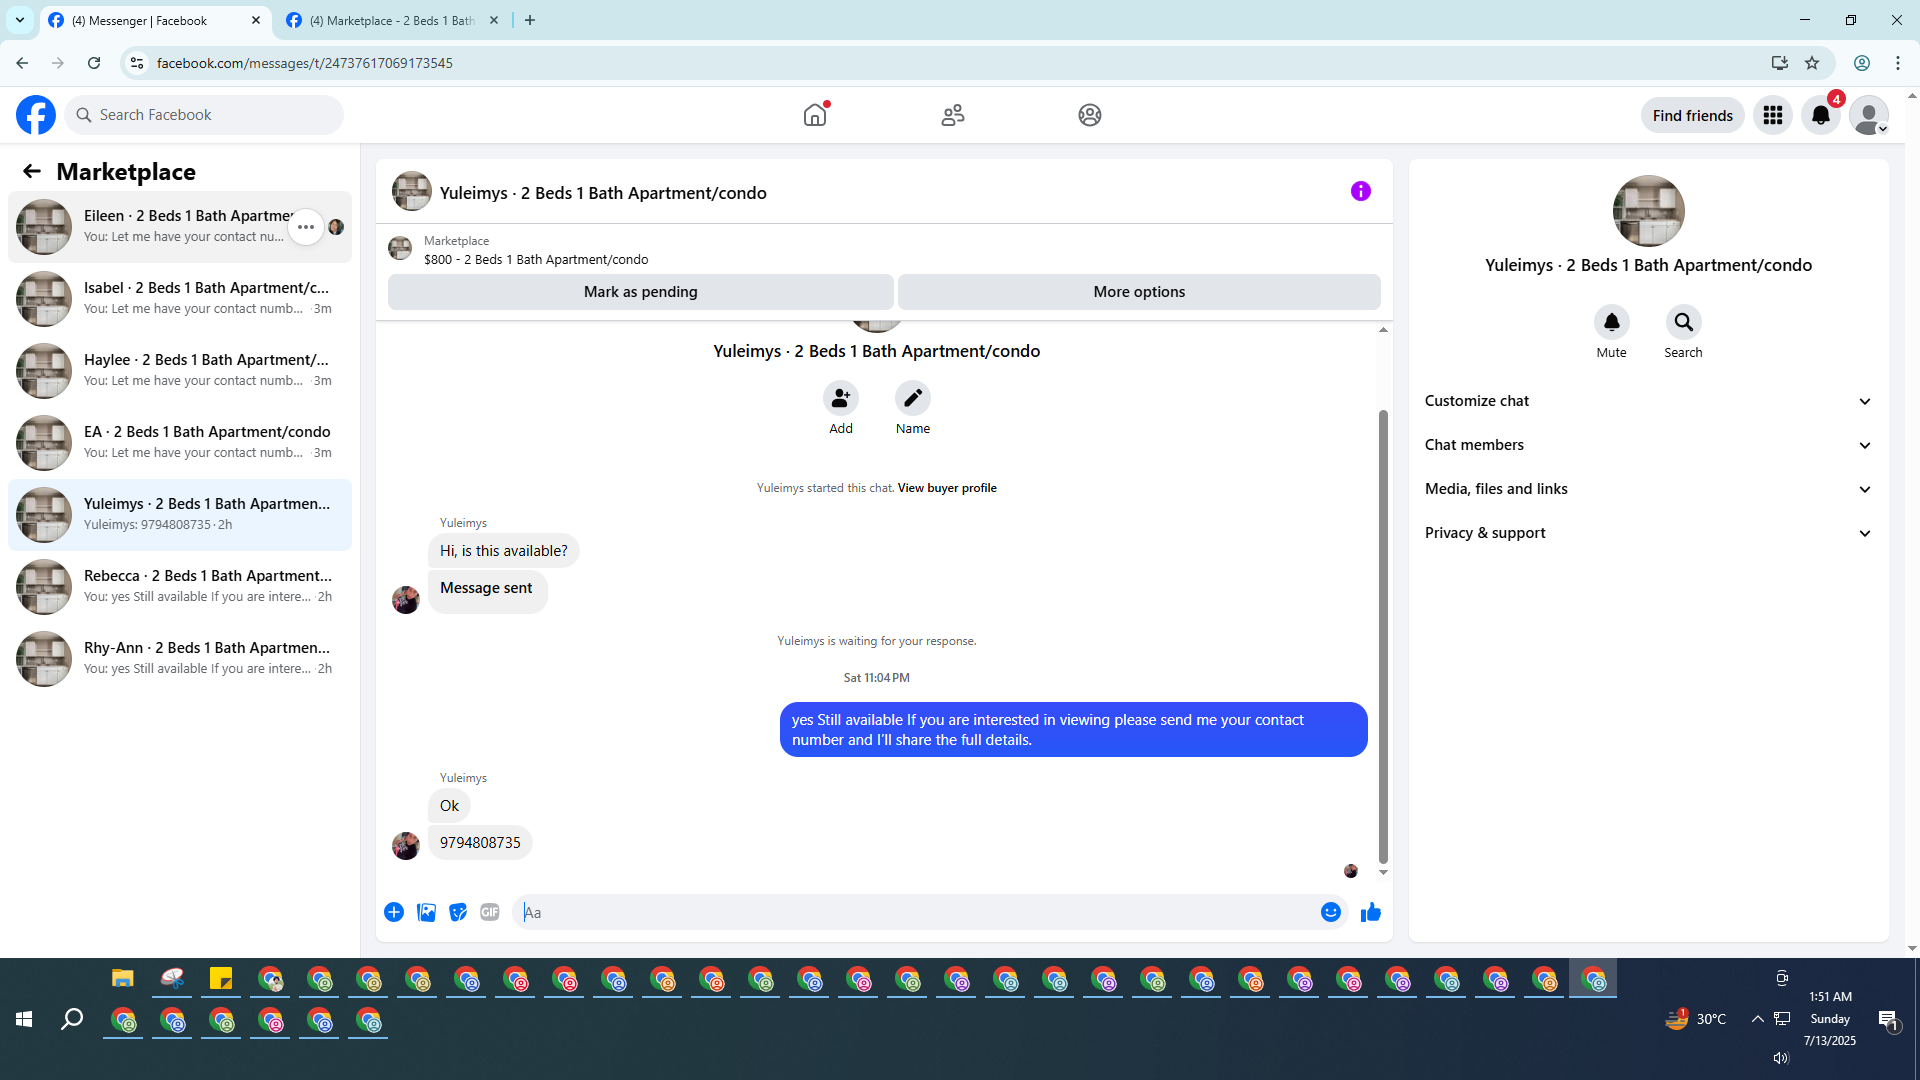Attach a photo using the image icon

[x=426, y=912]
